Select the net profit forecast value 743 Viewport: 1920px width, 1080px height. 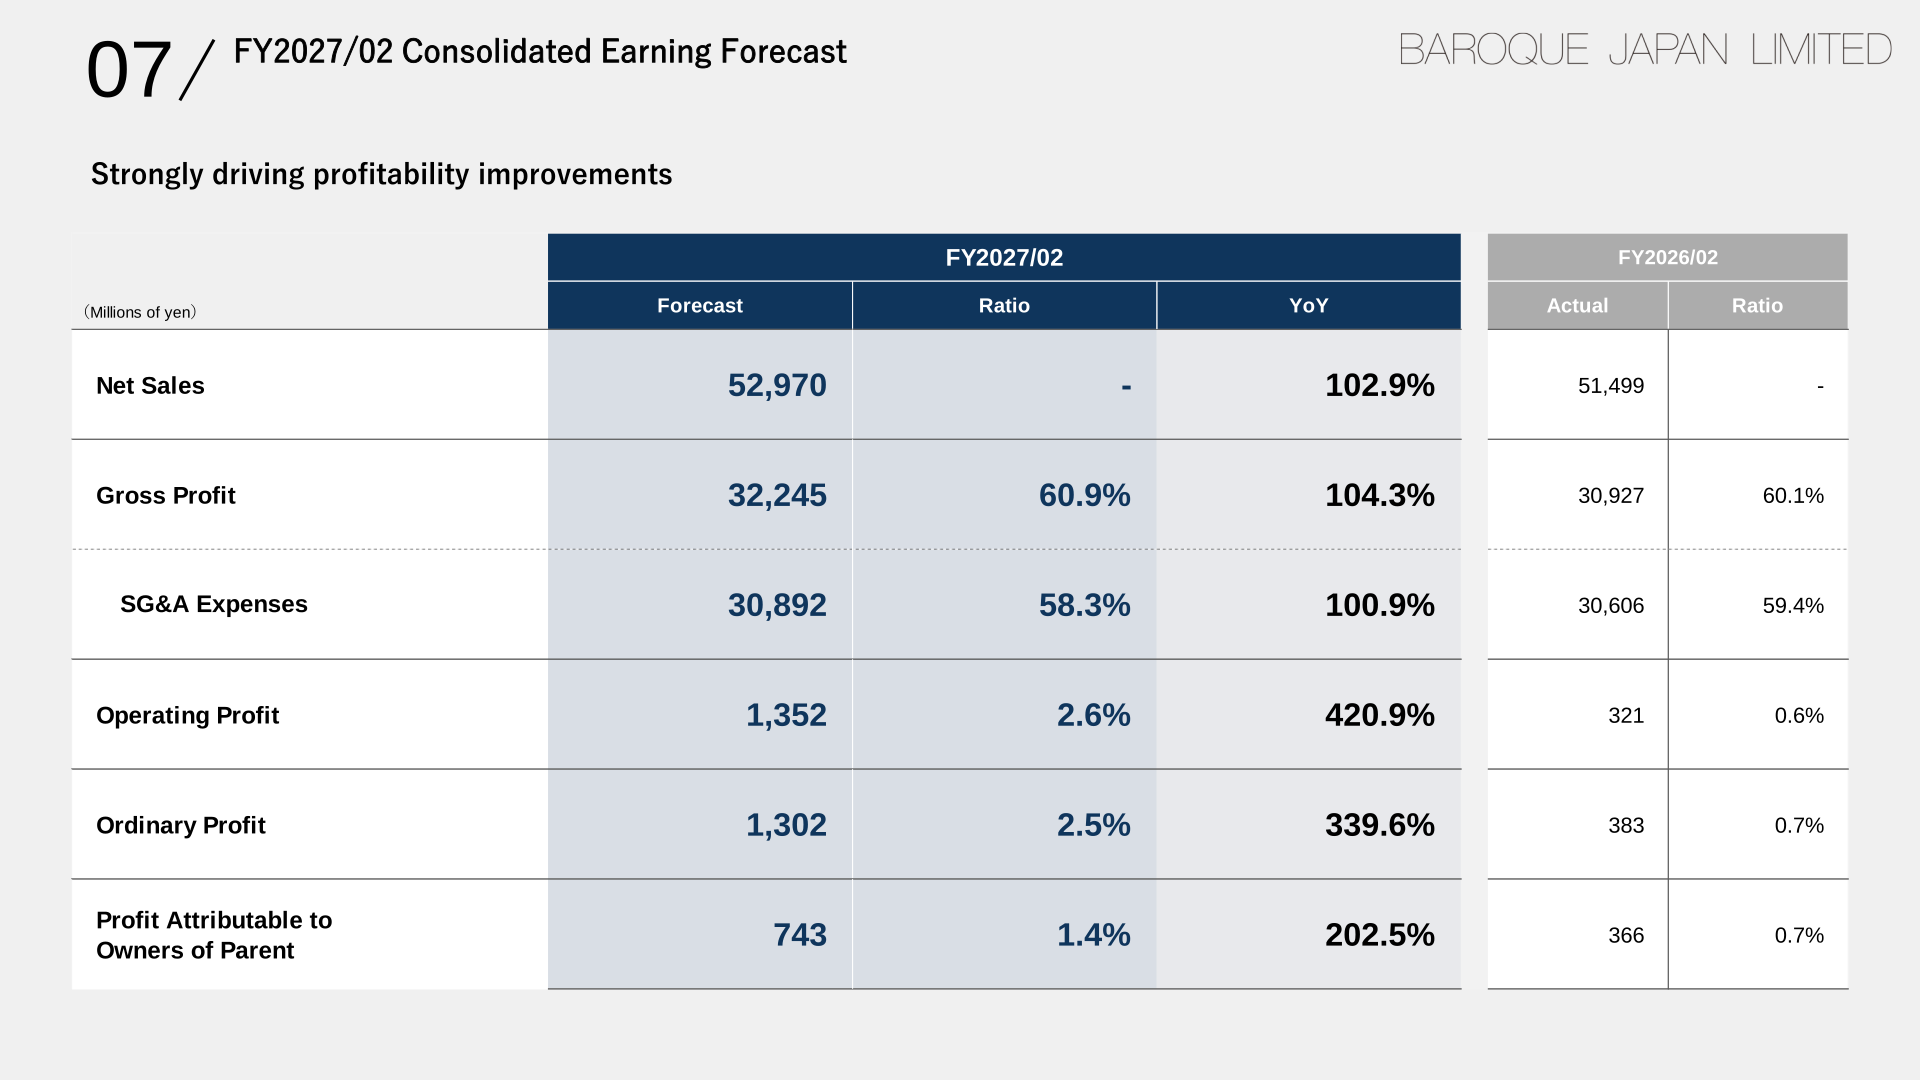pos(800,935)
